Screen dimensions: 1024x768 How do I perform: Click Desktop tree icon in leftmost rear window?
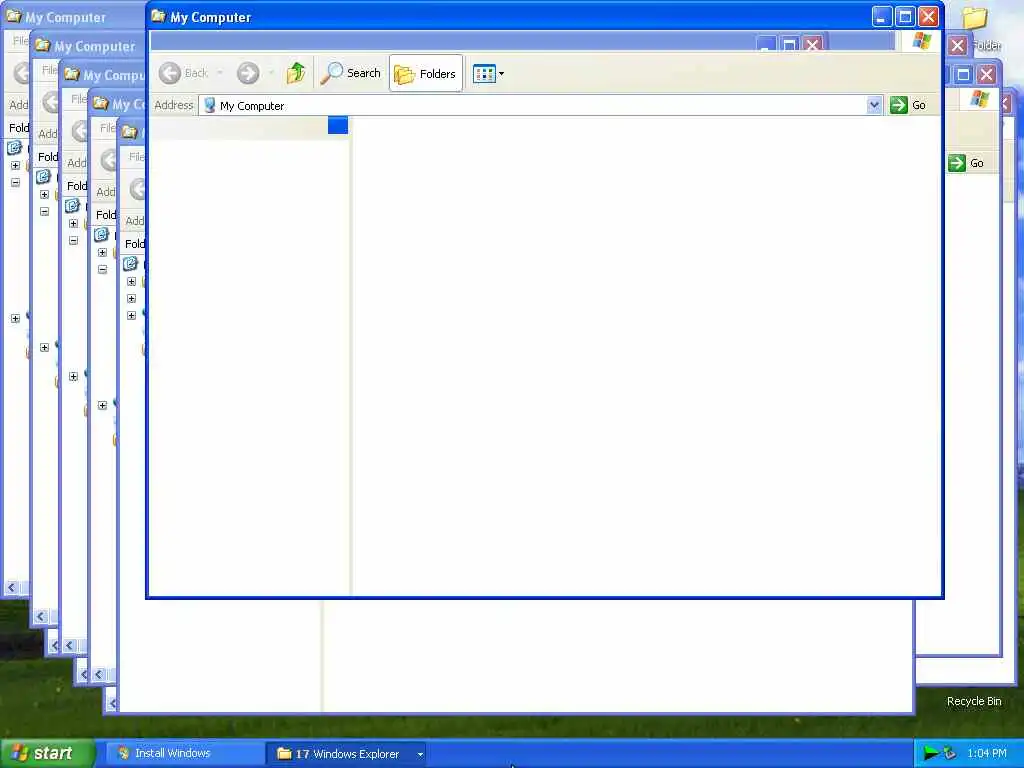pyautogui.click(x=15, y=148)
